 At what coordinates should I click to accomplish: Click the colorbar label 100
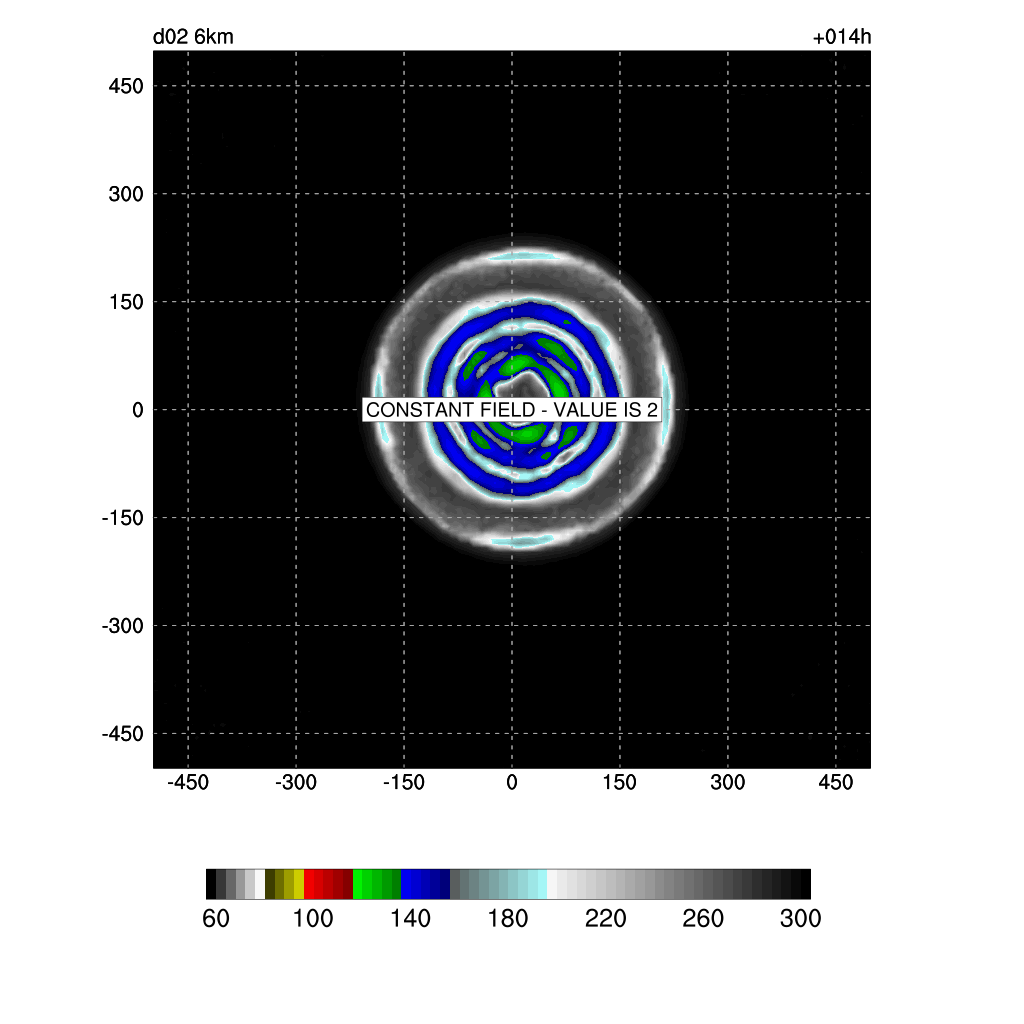(x=313, y=919)
